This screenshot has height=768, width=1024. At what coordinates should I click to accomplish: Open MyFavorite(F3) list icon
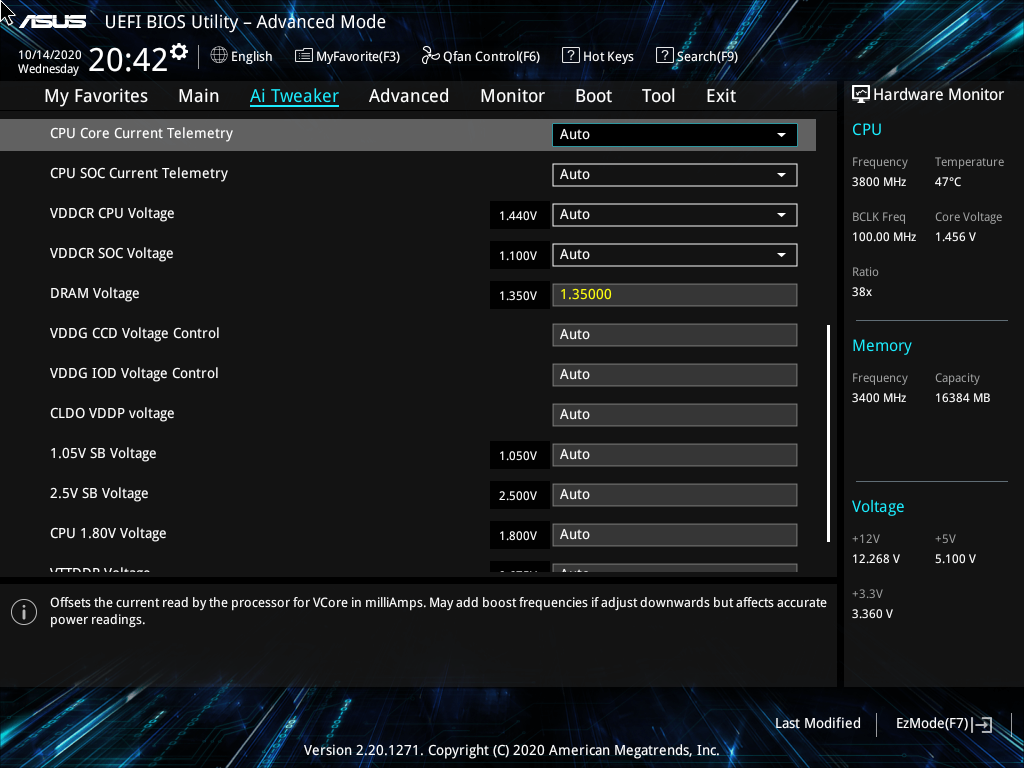(x=304, y=56)
